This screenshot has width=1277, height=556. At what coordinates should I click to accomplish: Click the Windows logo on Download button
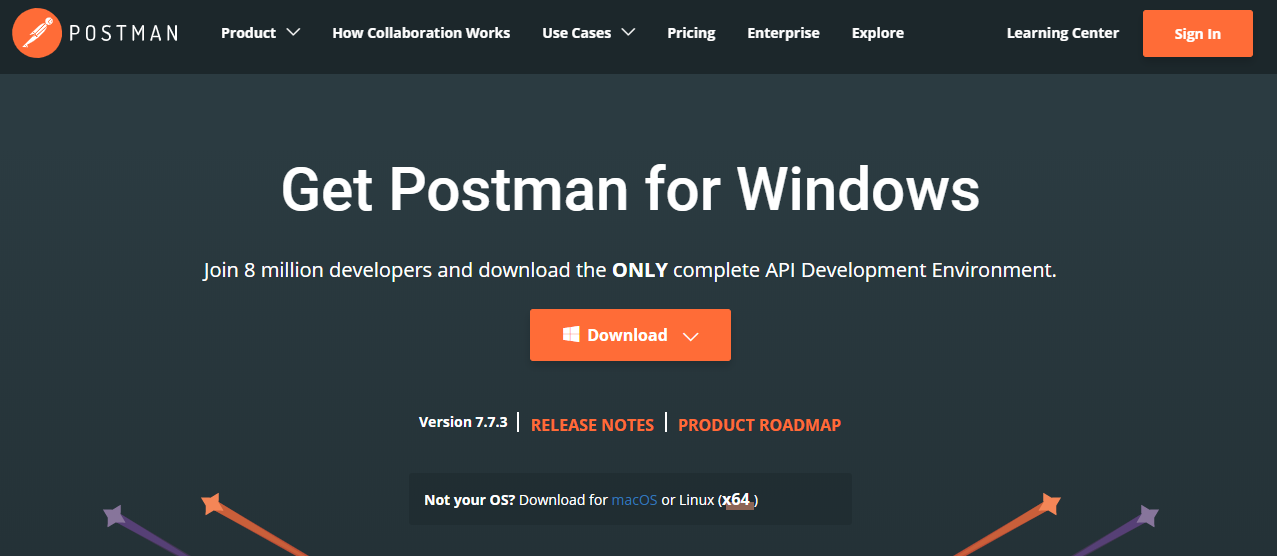(x=571, y=334)
